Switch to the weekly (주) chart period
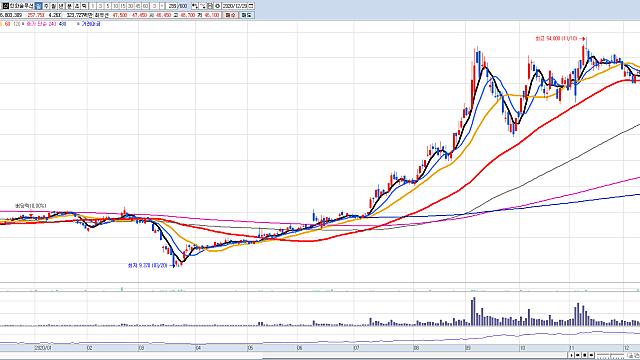The height and width of the screenshot is (360, 640). tap(46, 6)
